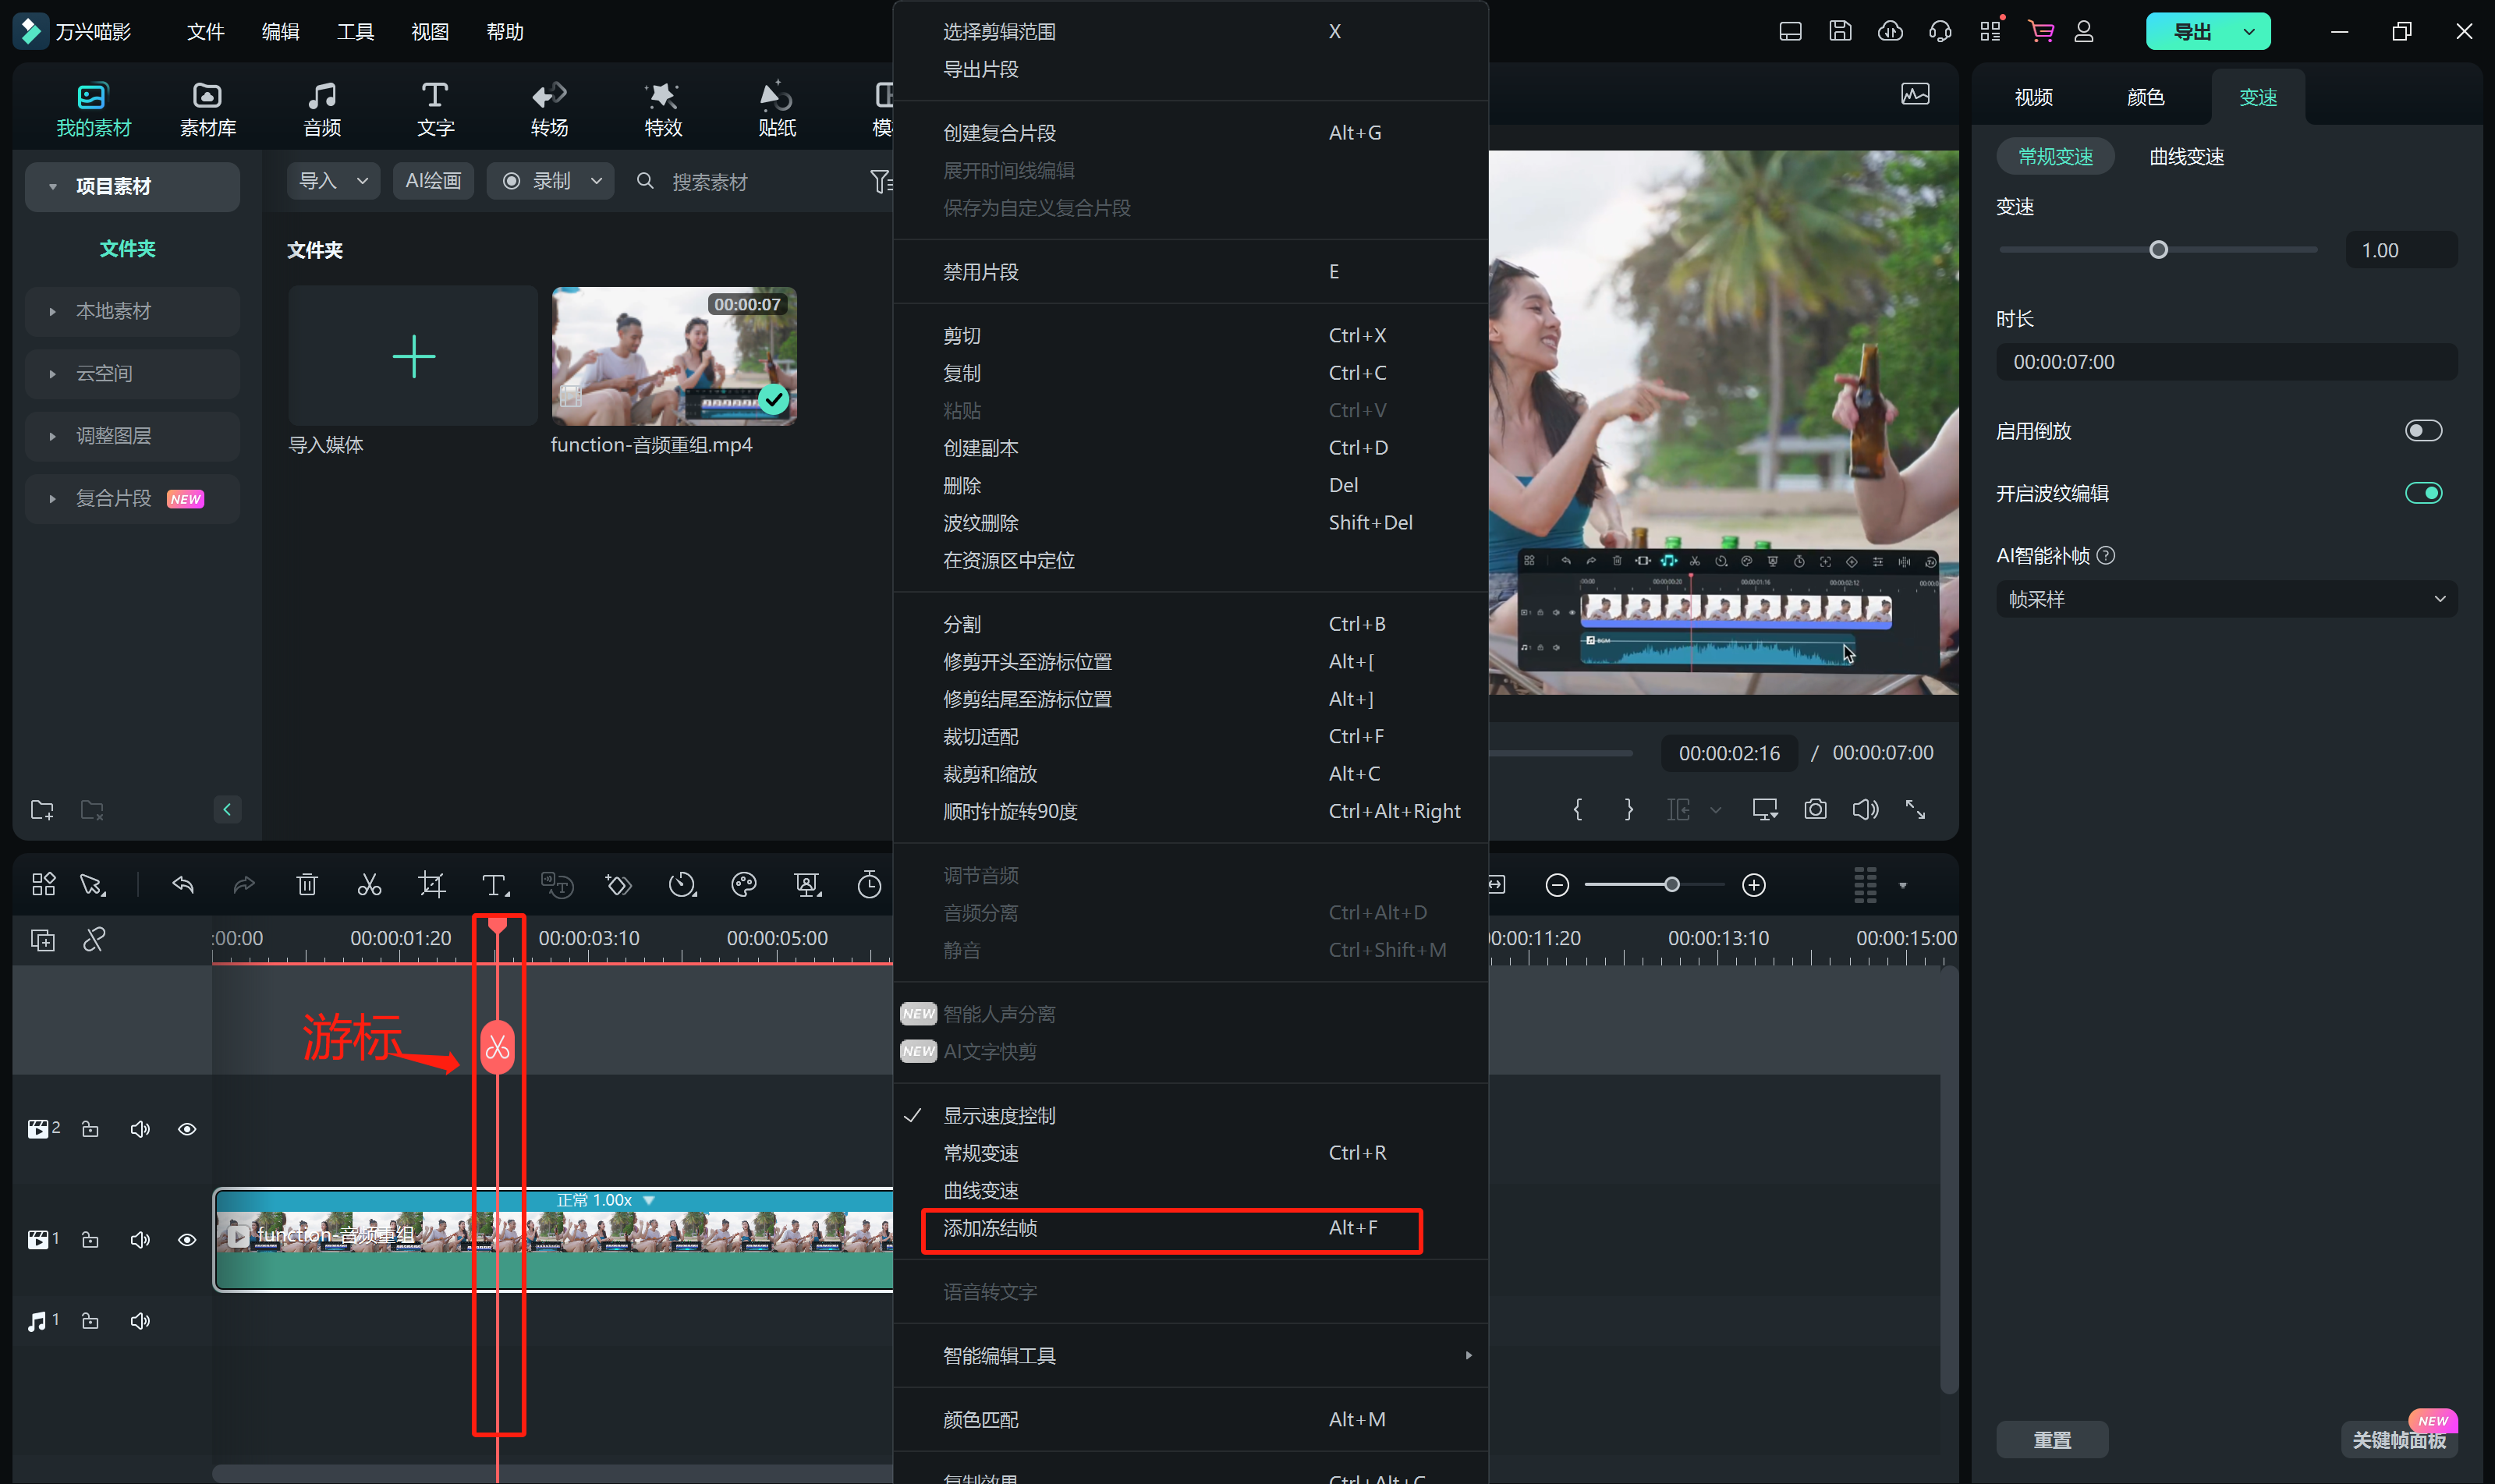Enable the 启用倒放 reverse toggle
Screen dimensions: 2495x1484
pos(2423,431)
